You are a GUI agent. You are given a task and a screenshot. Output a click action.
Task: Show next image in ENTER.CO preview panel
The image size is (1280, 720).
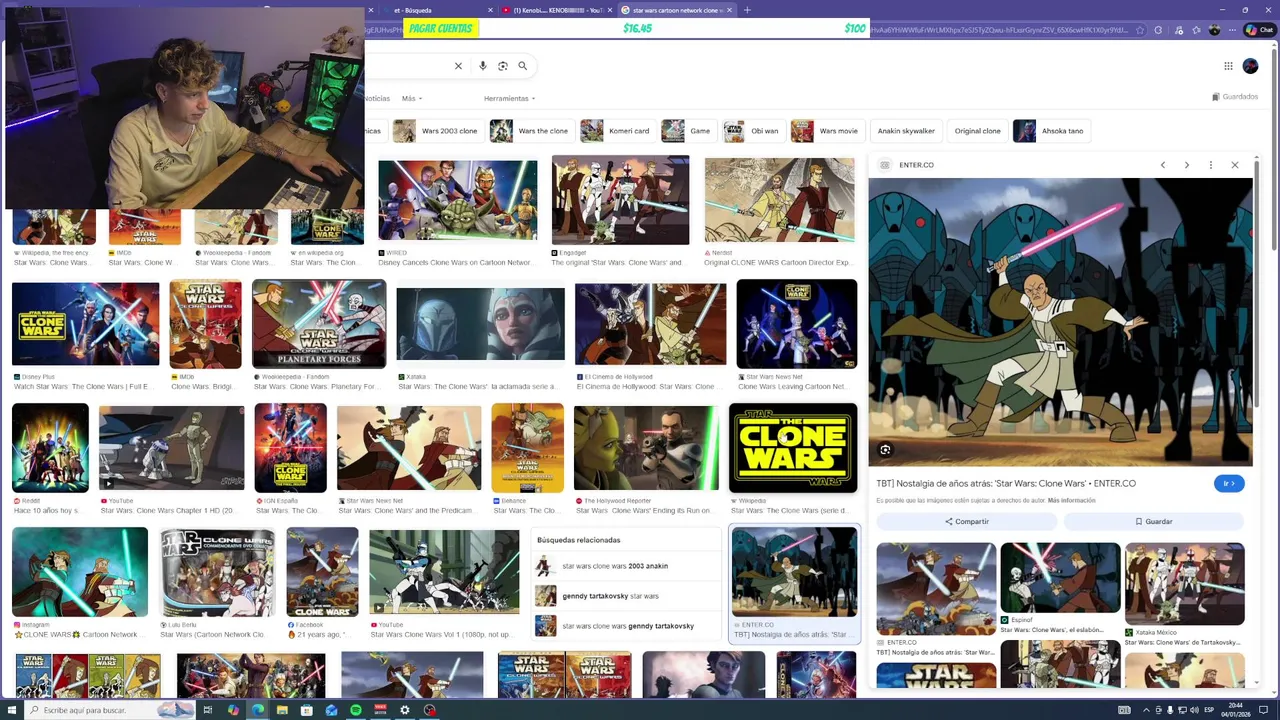point(1187,165)
